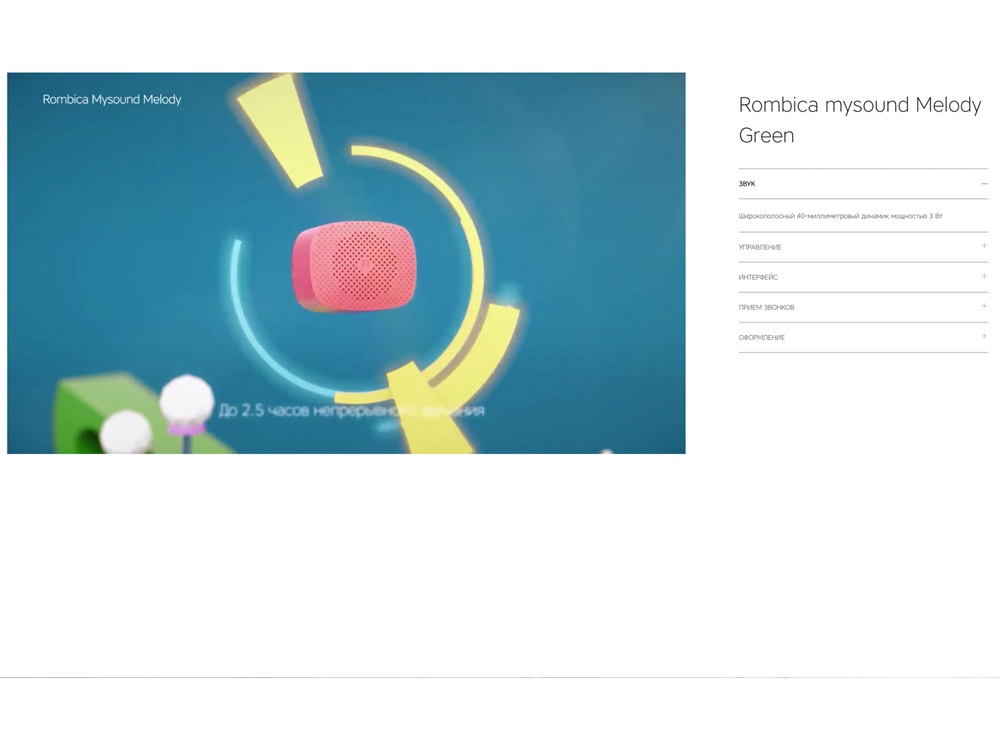Click the plus icon beside ИНТЕРФЕЙС

point(983,276)
